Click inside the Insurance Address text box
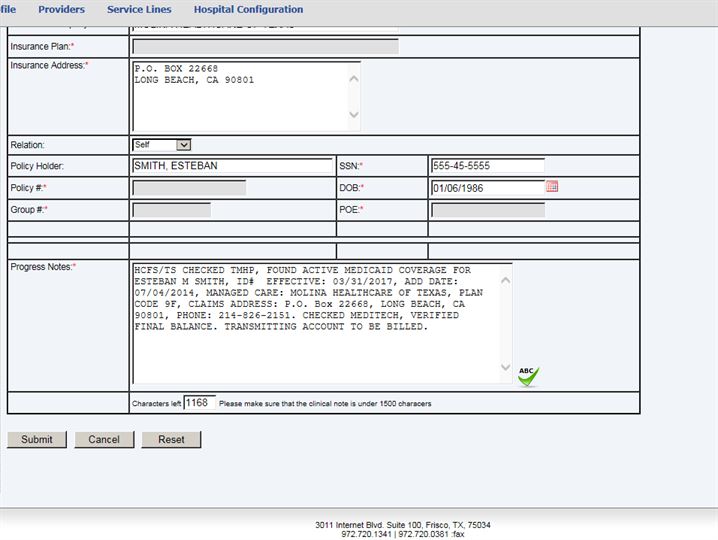718x540 pixels. pos(240,95)
